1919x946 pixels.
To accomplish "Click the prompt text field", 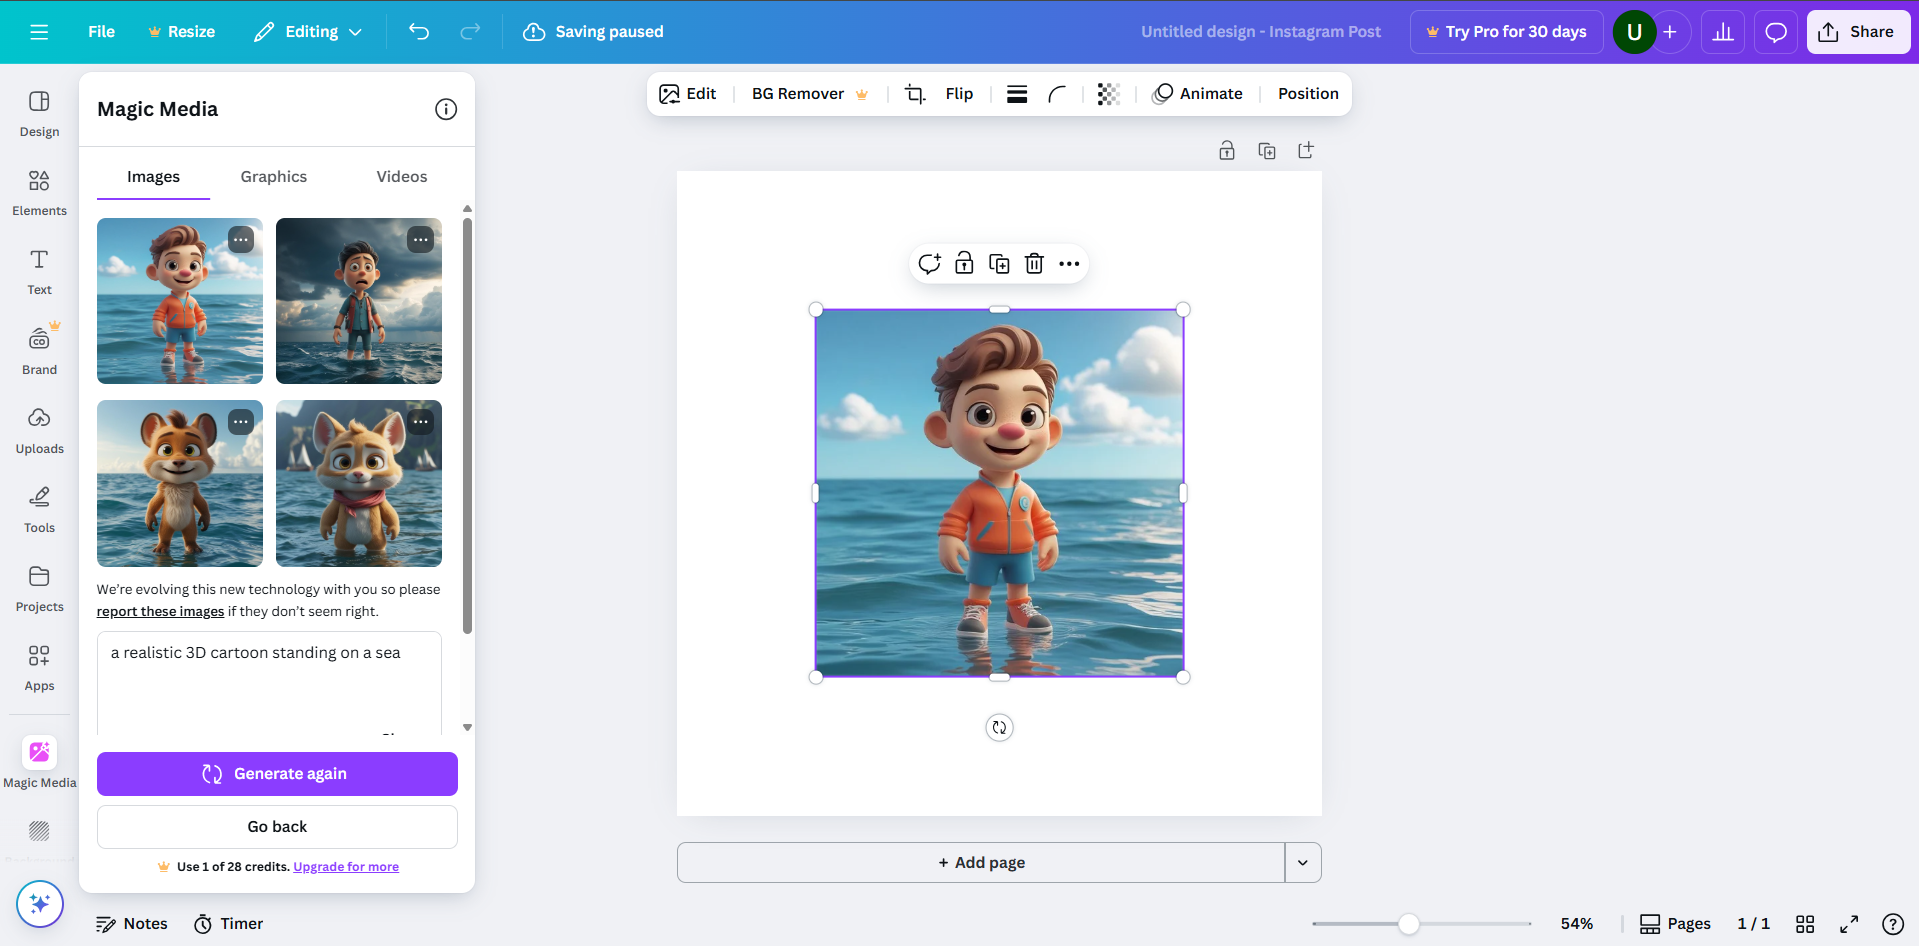I will point(268,660).
